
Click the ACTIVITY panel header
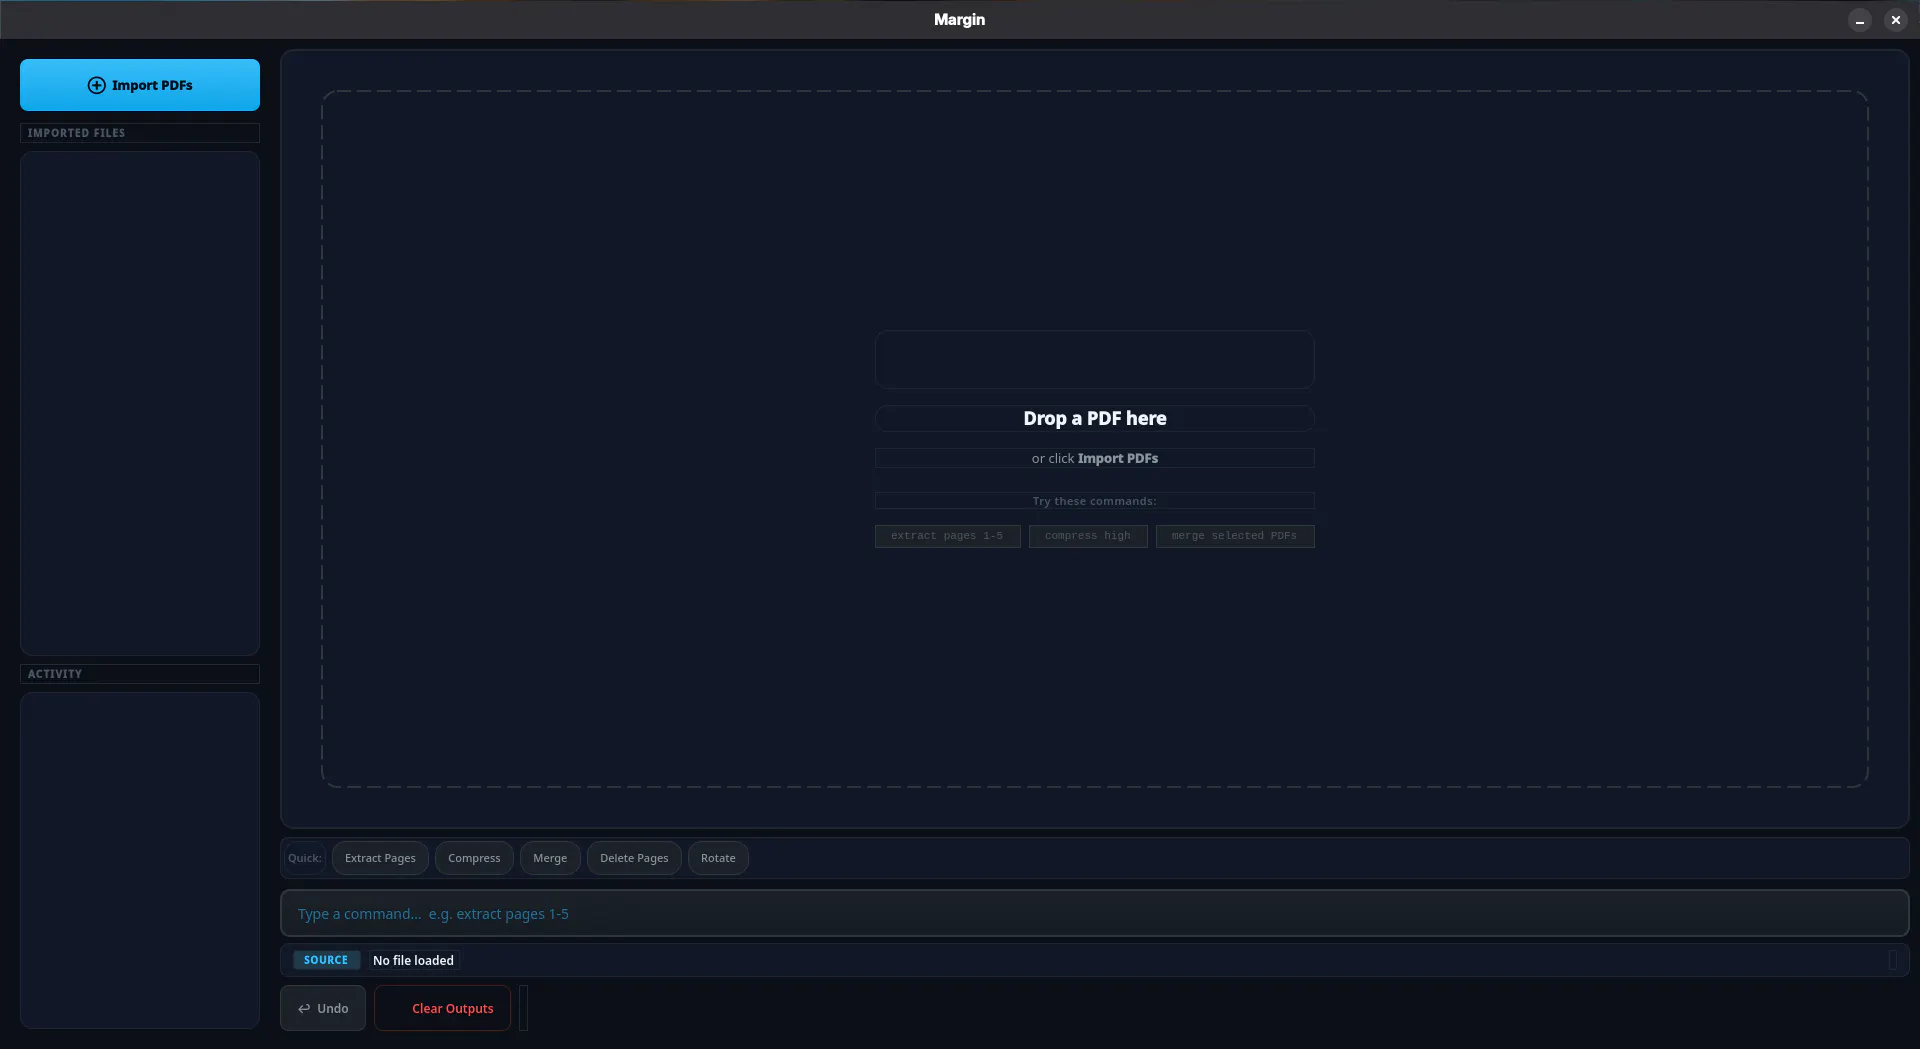[x=140, y=674]
